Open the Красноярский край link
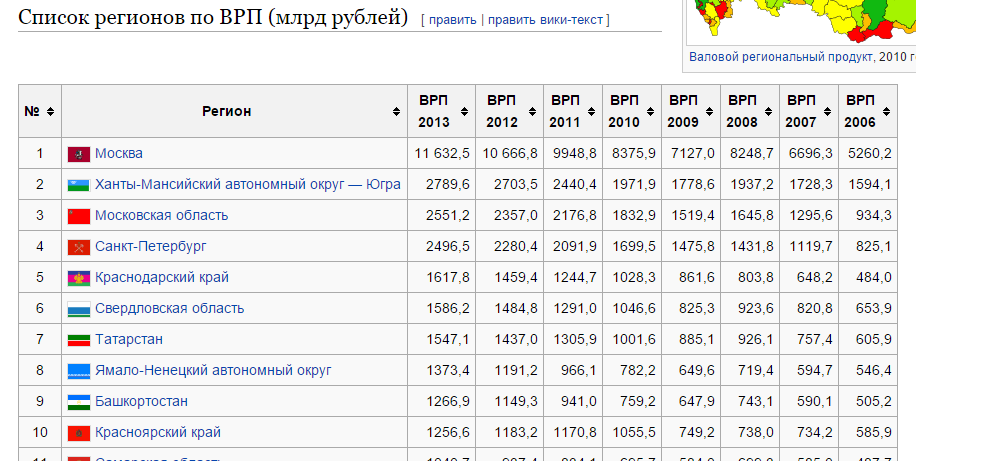 pos(158,433)
